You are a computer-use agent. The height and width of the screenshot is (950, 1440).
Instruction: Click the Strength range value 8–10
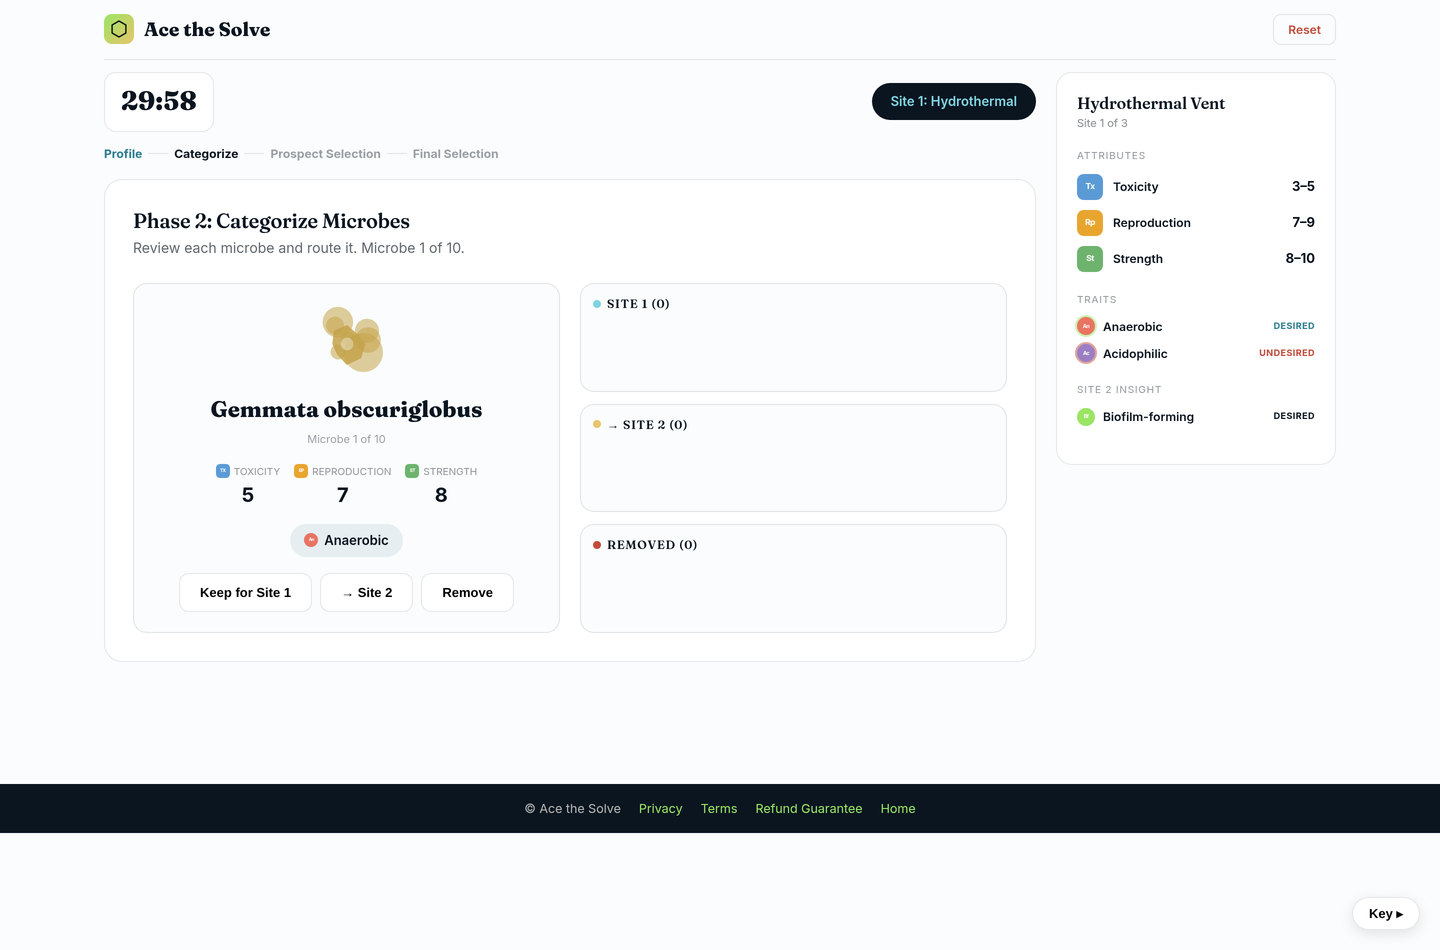click(1300, 258)
